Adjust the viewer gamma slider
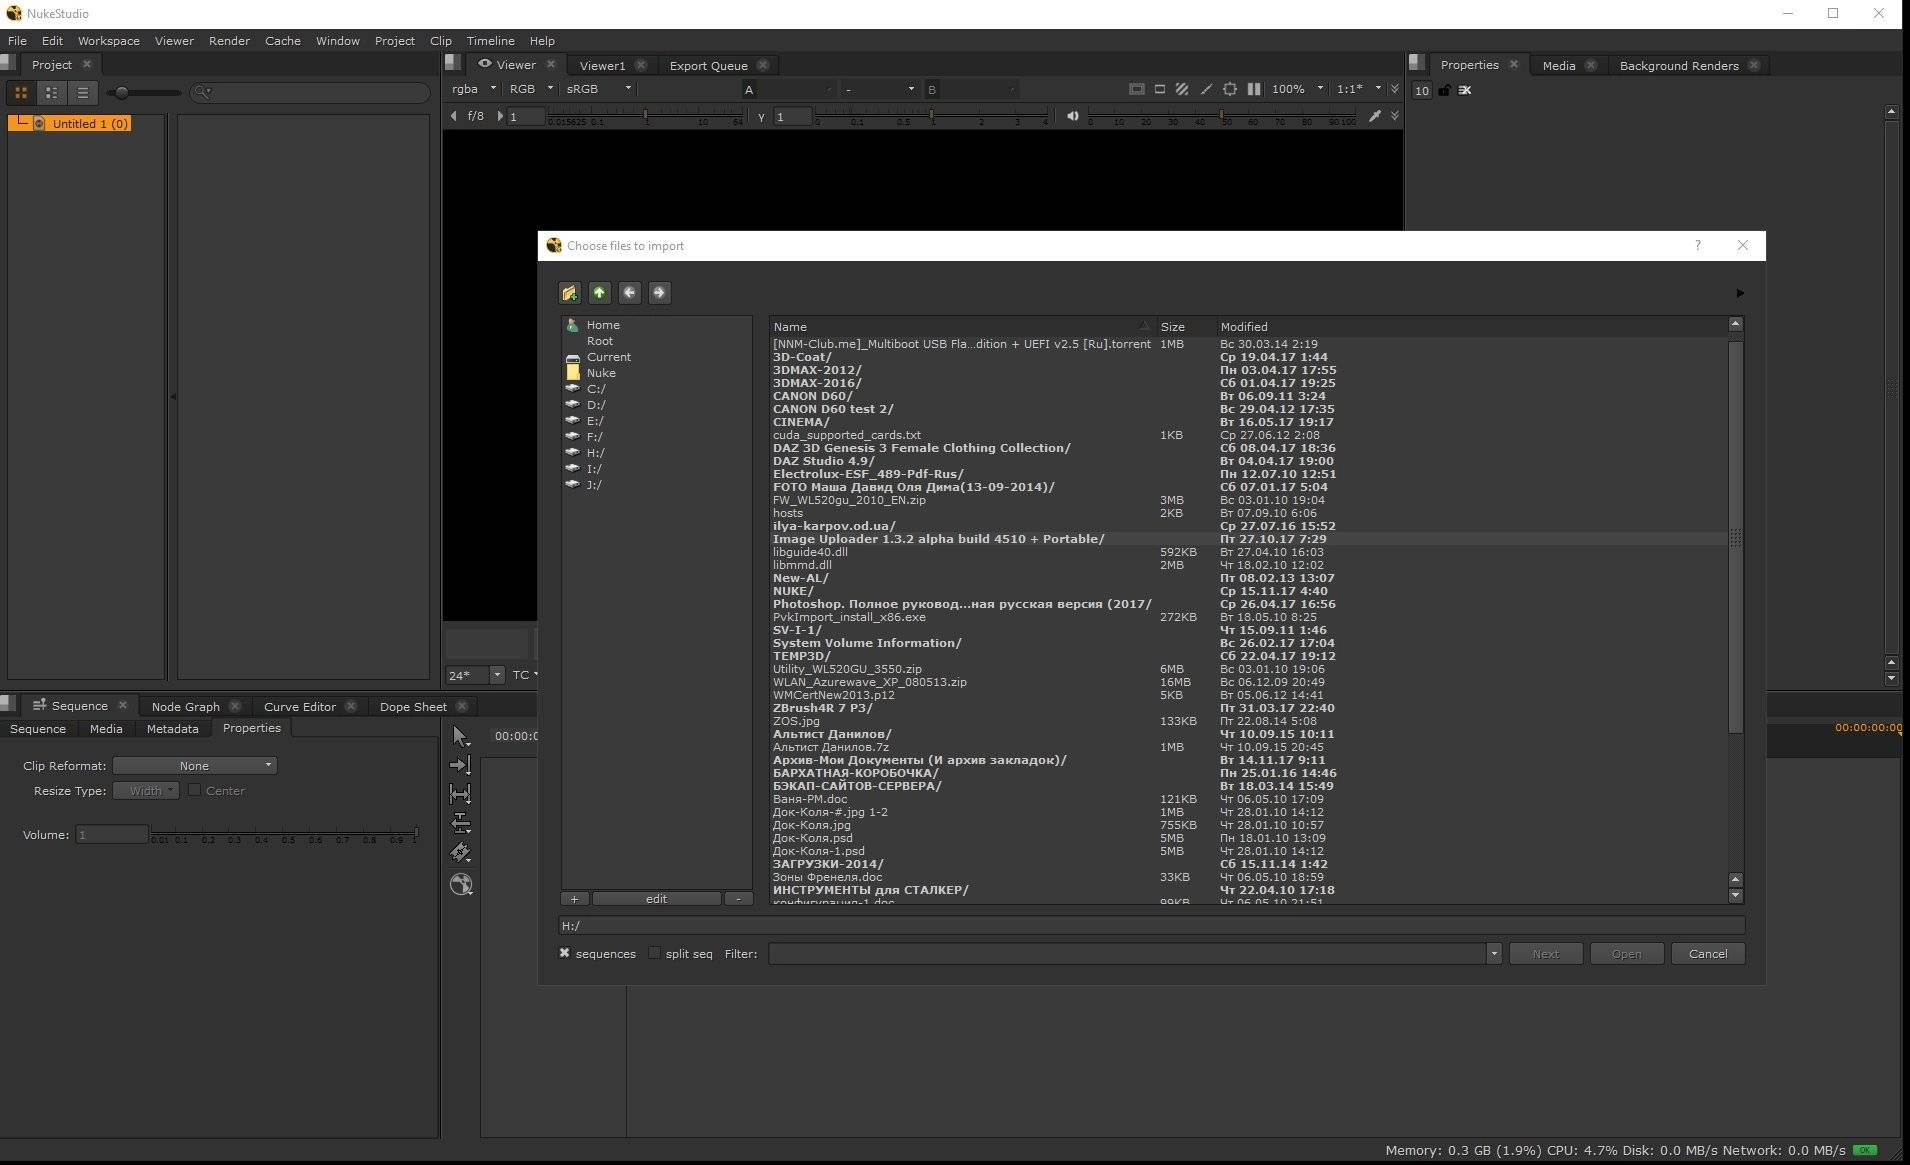 click(932, 117)
